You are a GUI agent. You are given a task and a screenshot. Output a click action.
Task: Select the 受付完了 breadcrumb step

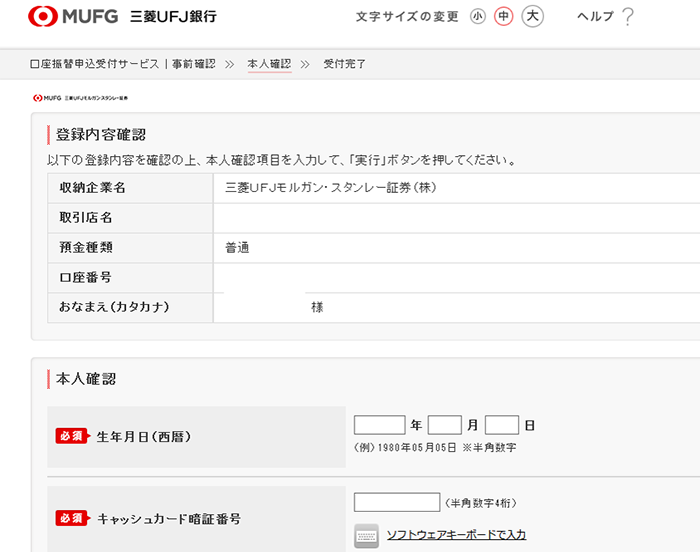(x=344, y=64)
